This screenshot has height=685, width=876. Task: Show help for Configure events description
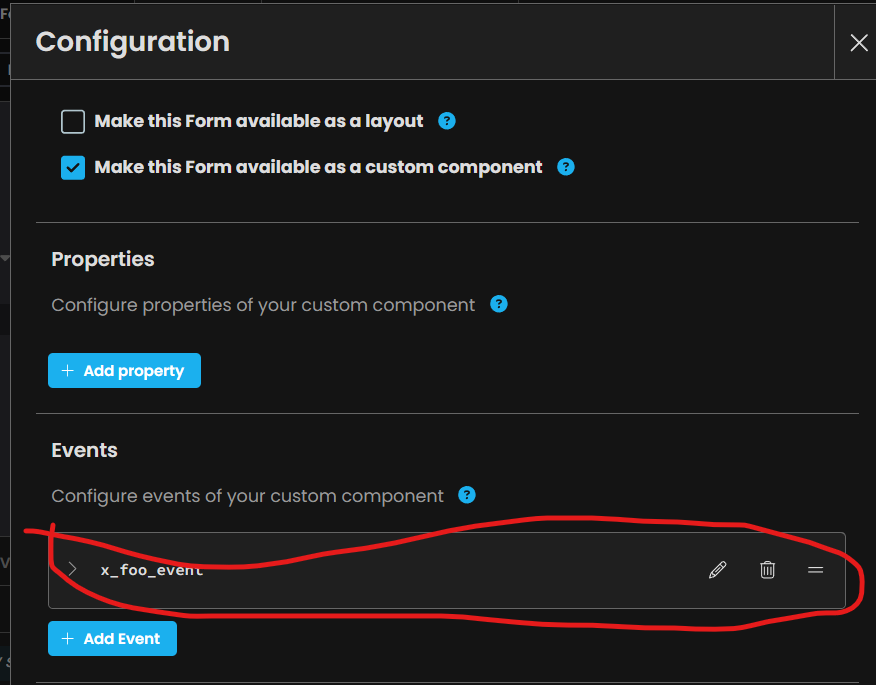[466, 495]
